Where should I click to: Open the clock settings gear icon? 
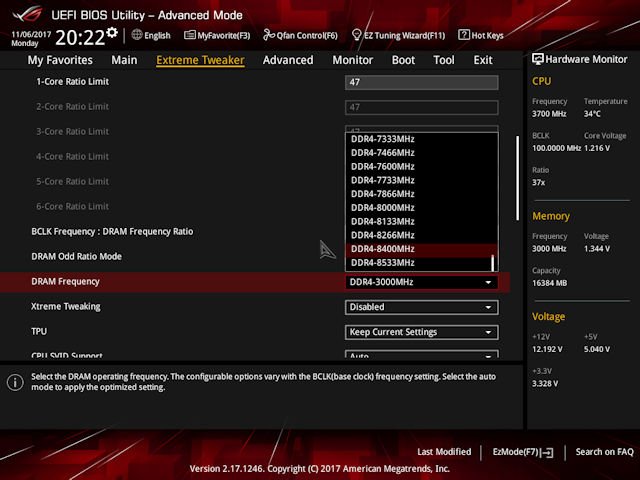pos(112,33)
